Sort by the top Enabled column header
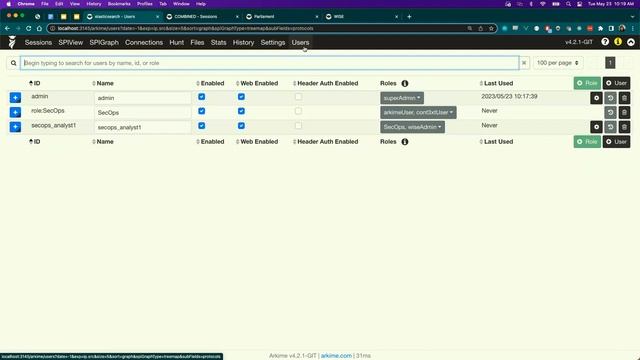 click(210, 83)
